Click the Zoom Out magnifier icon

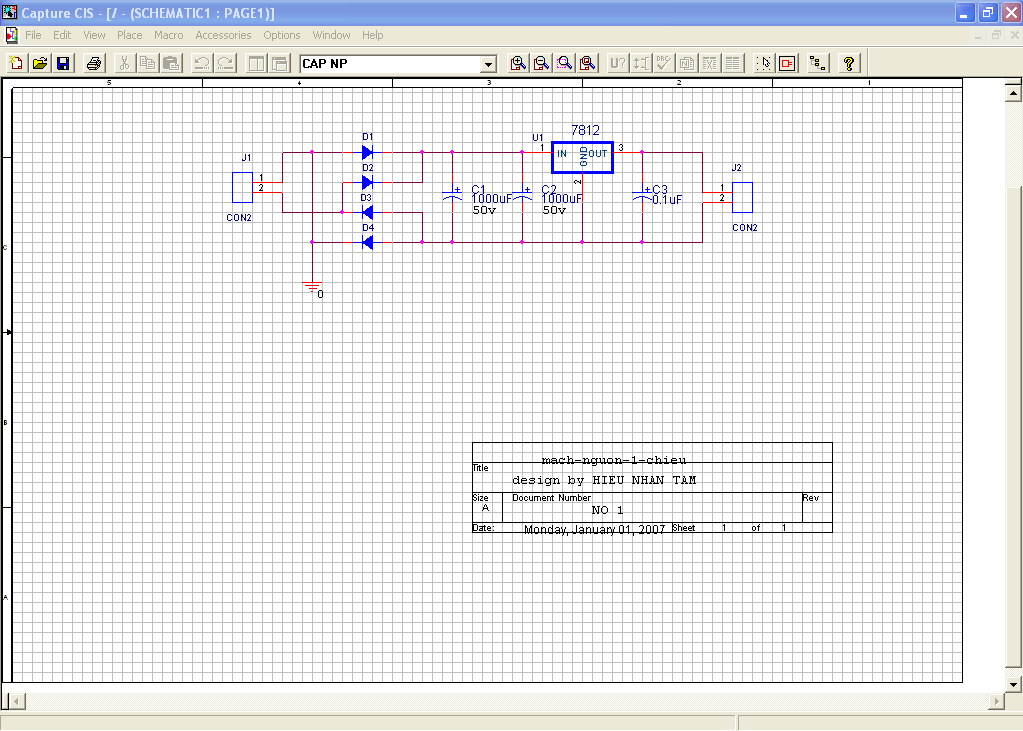(542, 63)
